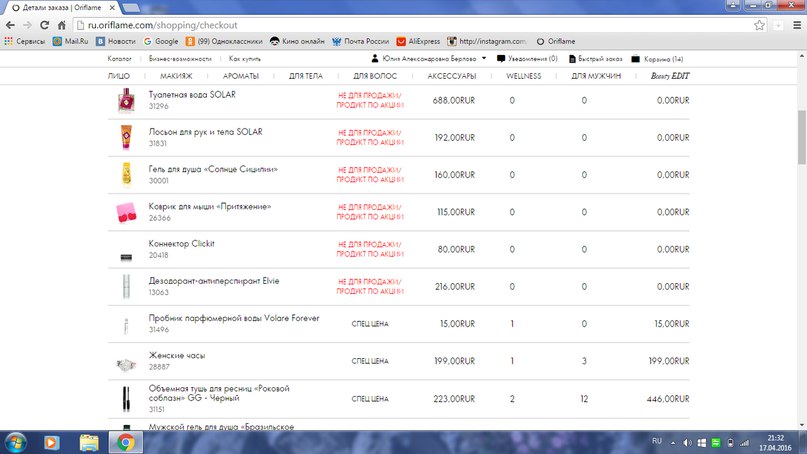The image size is (807, 454).
Task: Expand user account dropdown arrow
Action: [484, 59]
